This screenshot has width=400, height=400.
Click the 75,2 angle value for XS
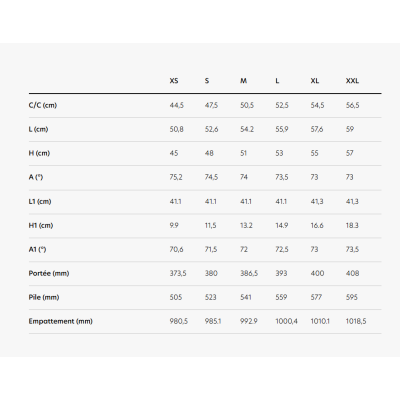pos(176,177)
